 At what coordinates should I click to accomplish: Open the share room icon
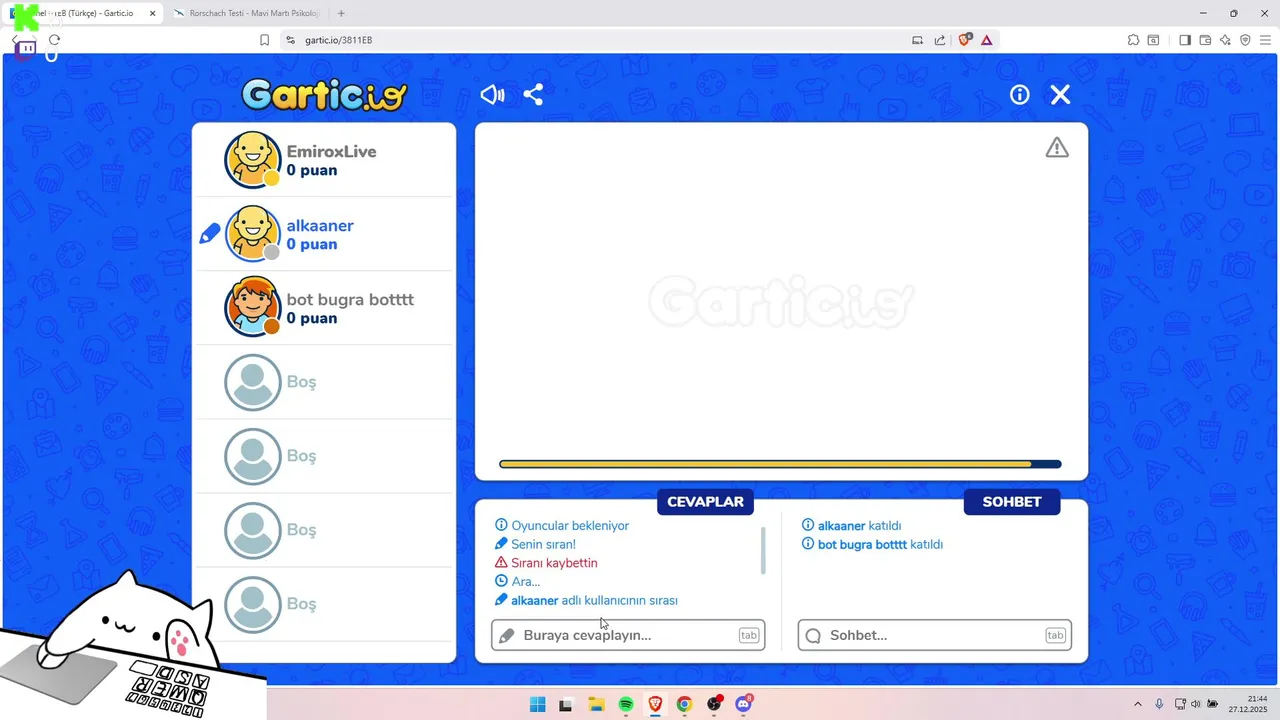tap(533, 94)
